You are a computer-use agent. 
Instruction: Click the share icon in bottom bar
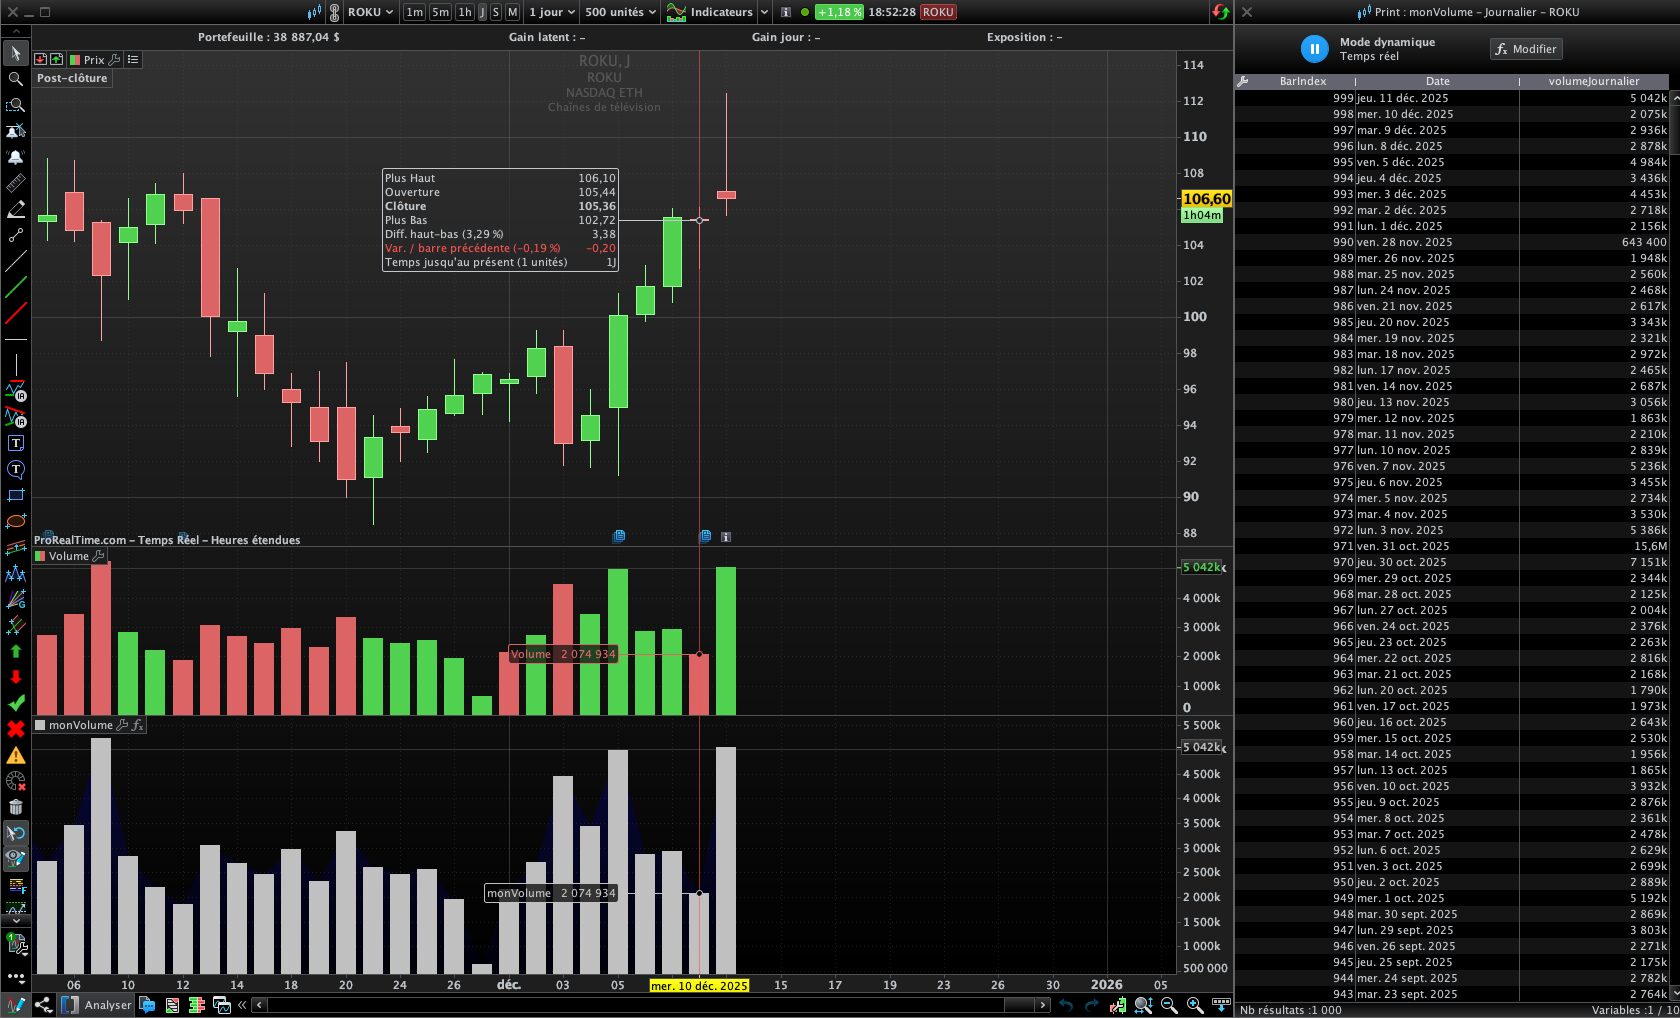point(43,1005)
